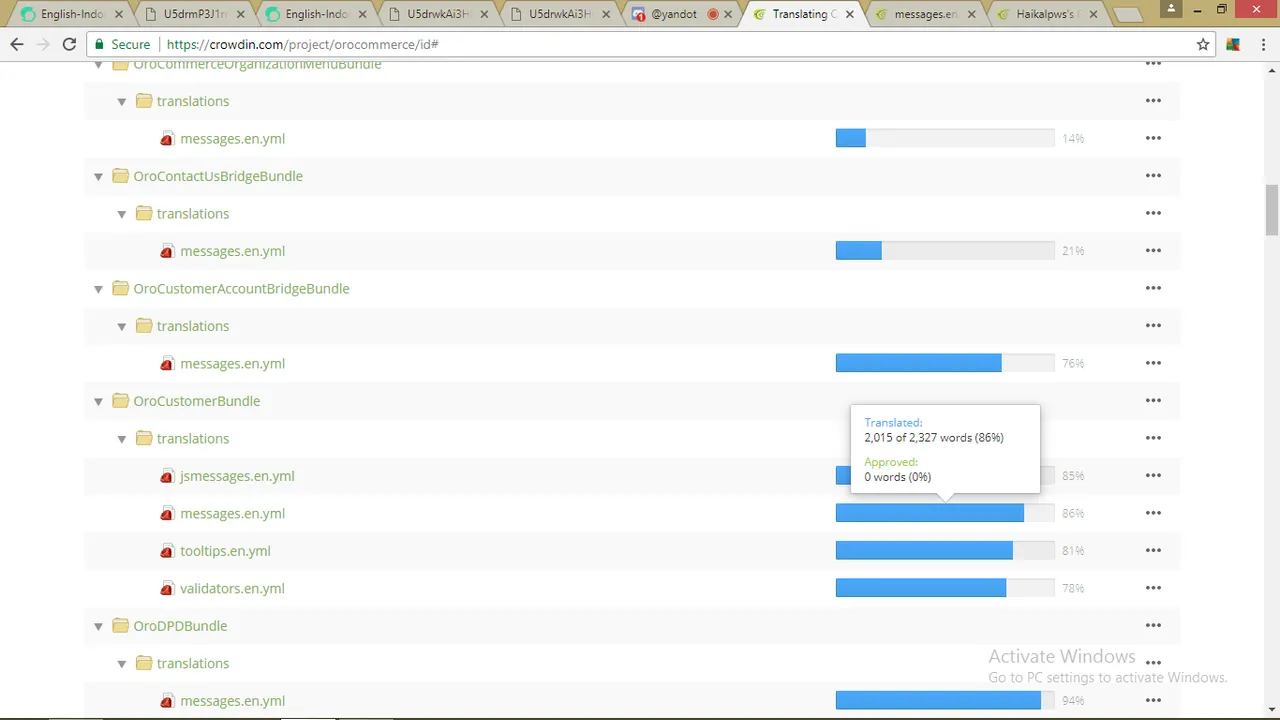This screenshot has height=720, width=1280.
Task: Open new browser tab button
Action: (1127, 15)
